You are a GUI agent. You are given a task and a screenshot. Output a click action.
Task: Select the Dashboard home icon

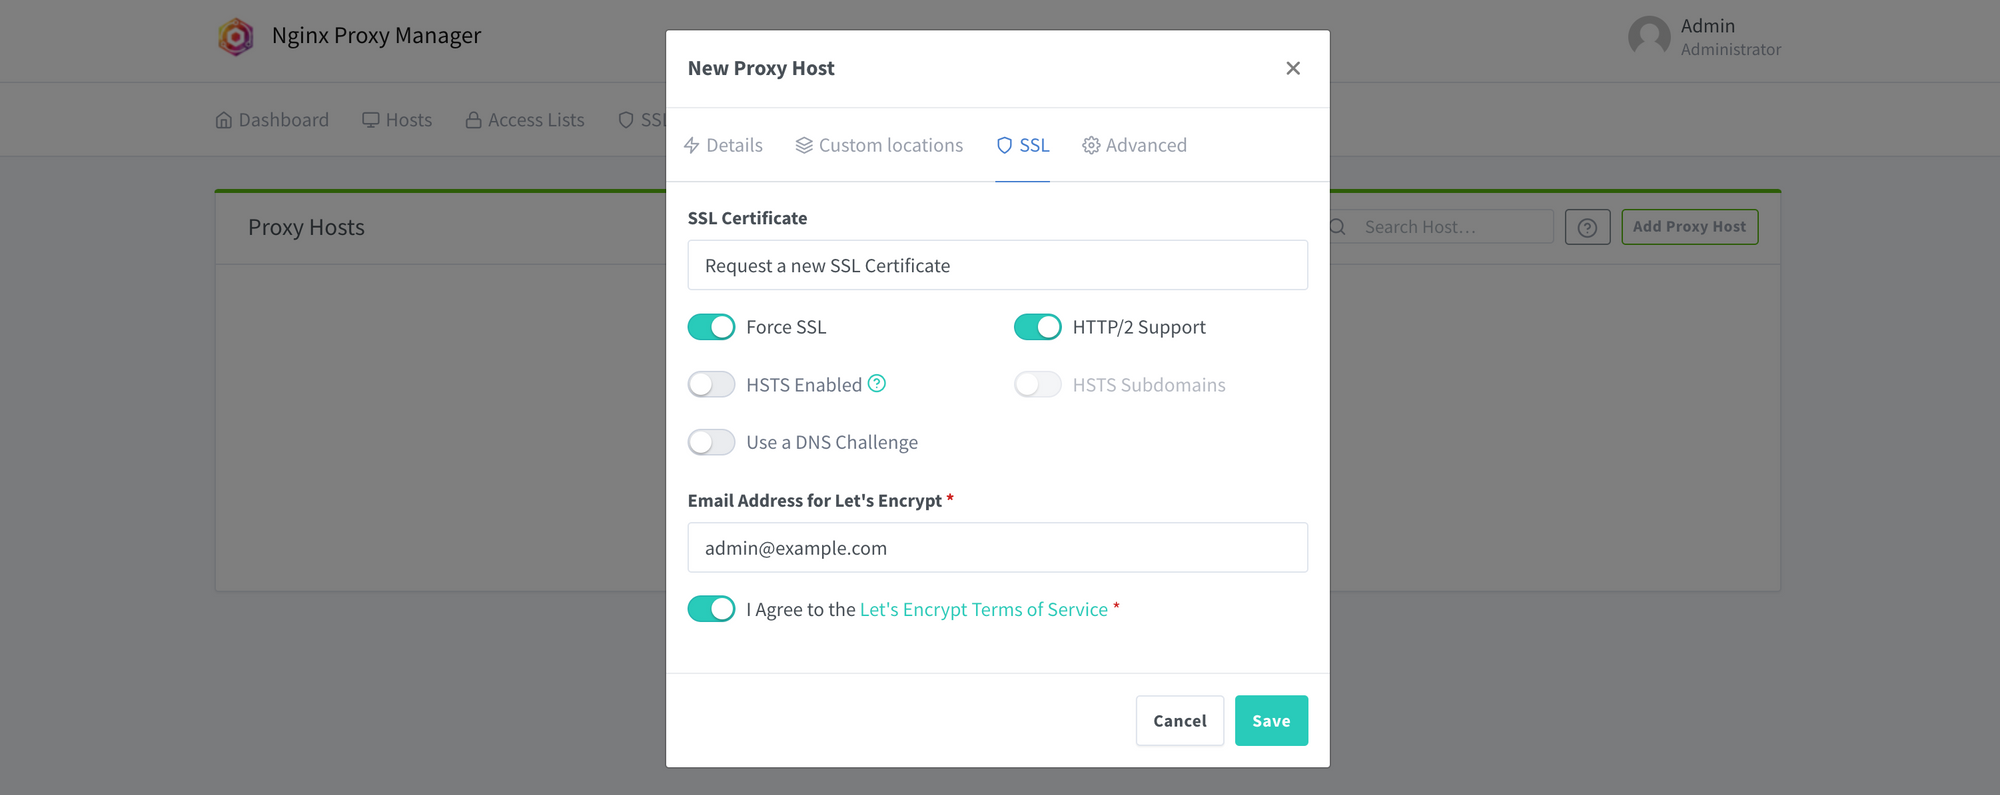(x=224, y=119)
